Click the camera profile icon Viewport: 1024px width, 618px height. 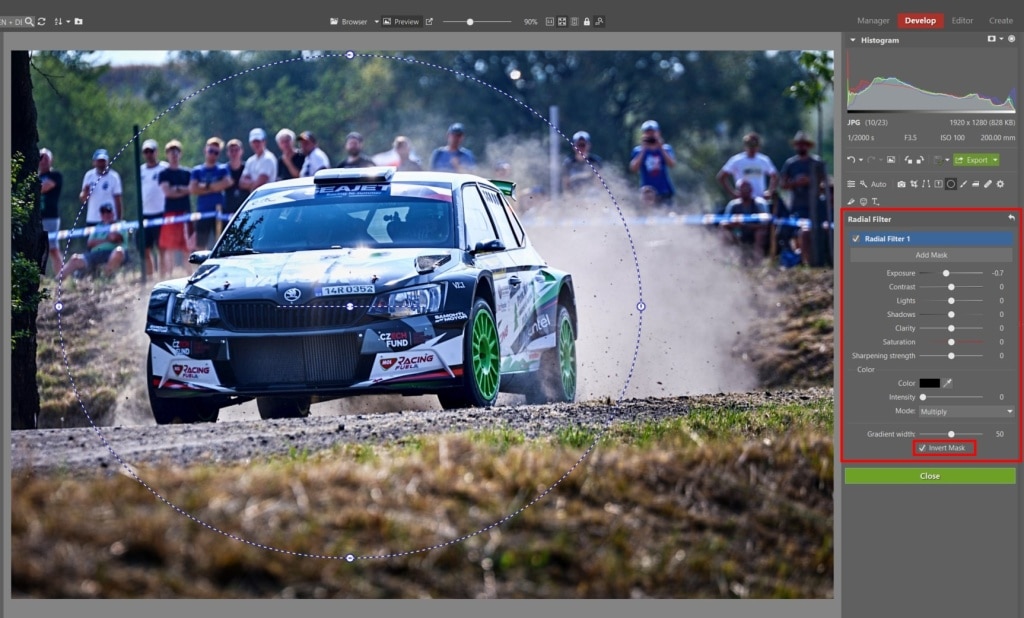(x=901, y=184)
